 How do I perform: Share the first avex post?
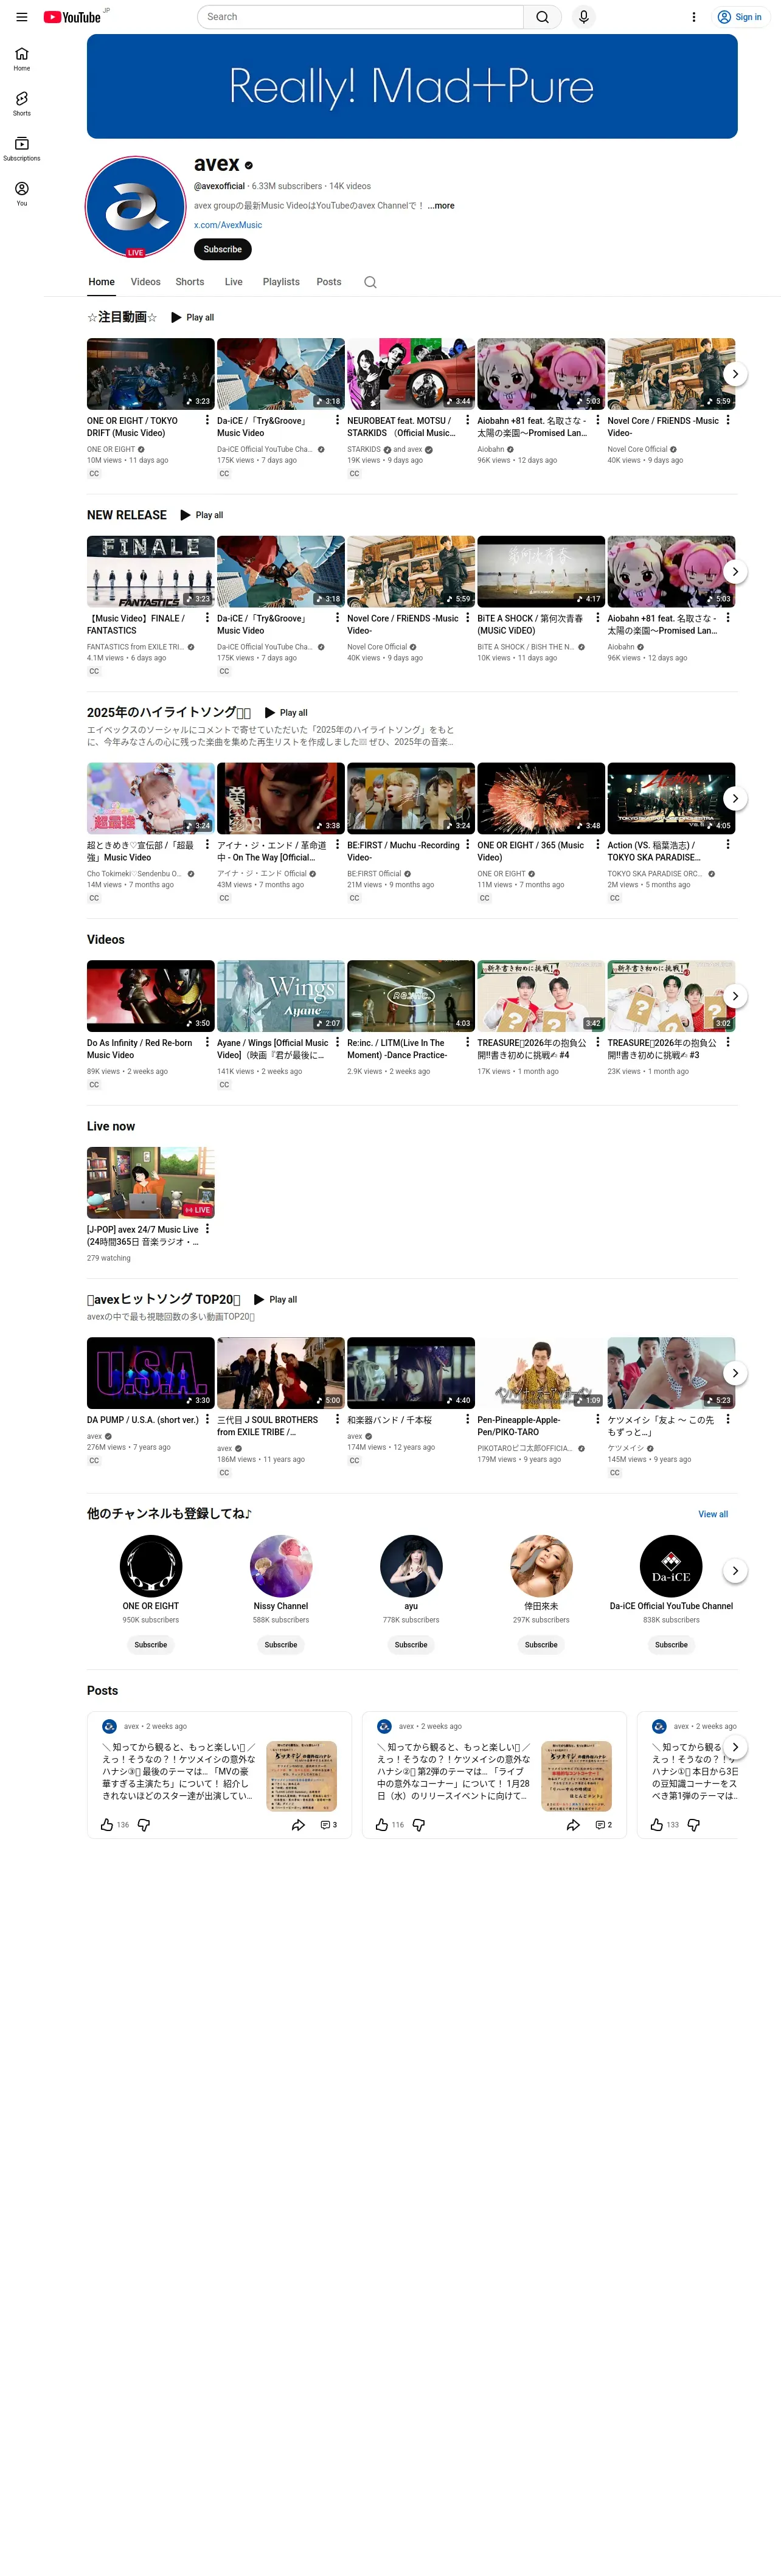point(298,1825)
